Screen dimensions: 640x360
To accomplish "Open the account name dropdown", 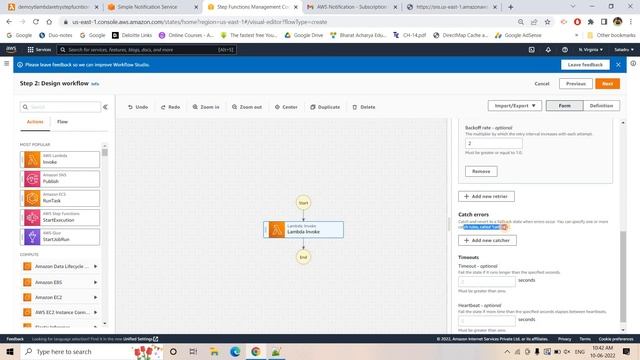I will pyautogui.click(x=624, y=49).
